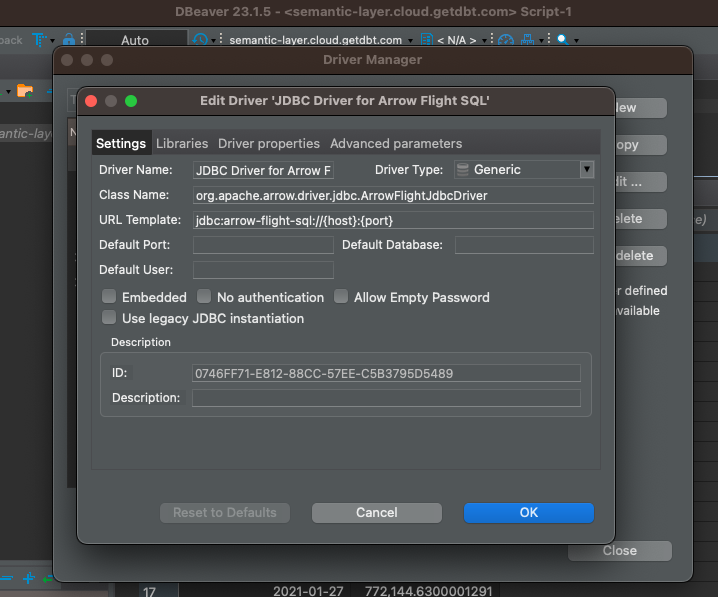Click Cancel in the Edit Driver dialog

point(377,512)
